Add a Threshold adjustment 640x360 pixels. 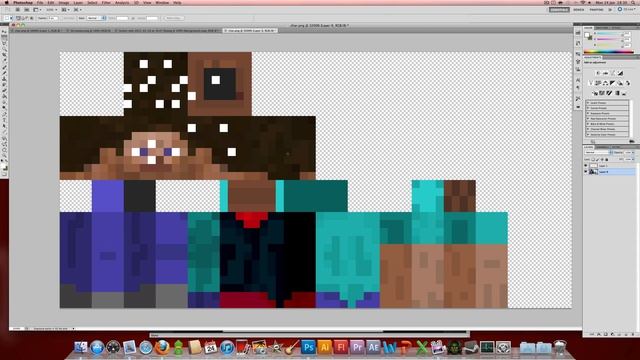[x=609, y=93]
